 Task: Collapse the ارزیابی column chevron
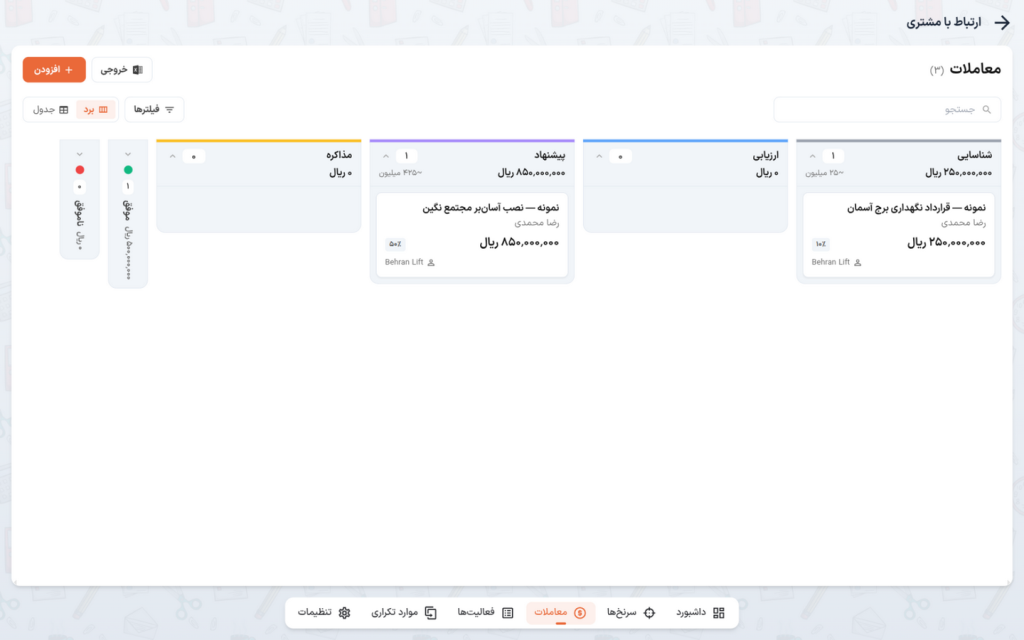coord(599,156)
